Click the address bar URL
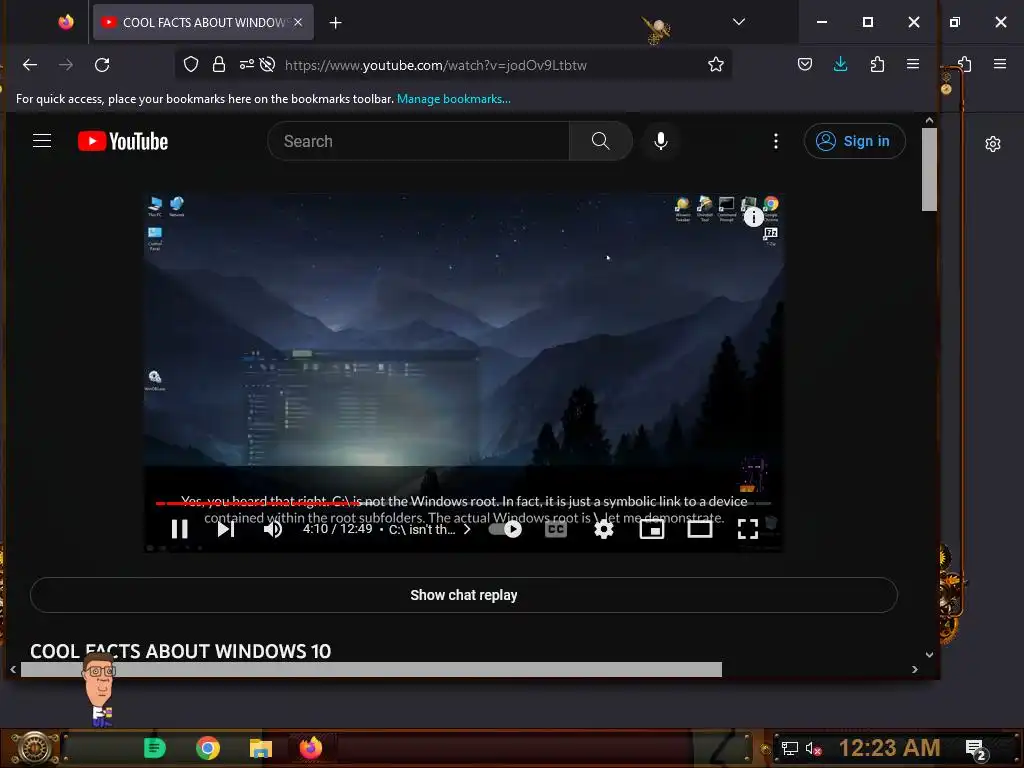Viewport: 1024px width, 768px height. (x=436, y=65)
